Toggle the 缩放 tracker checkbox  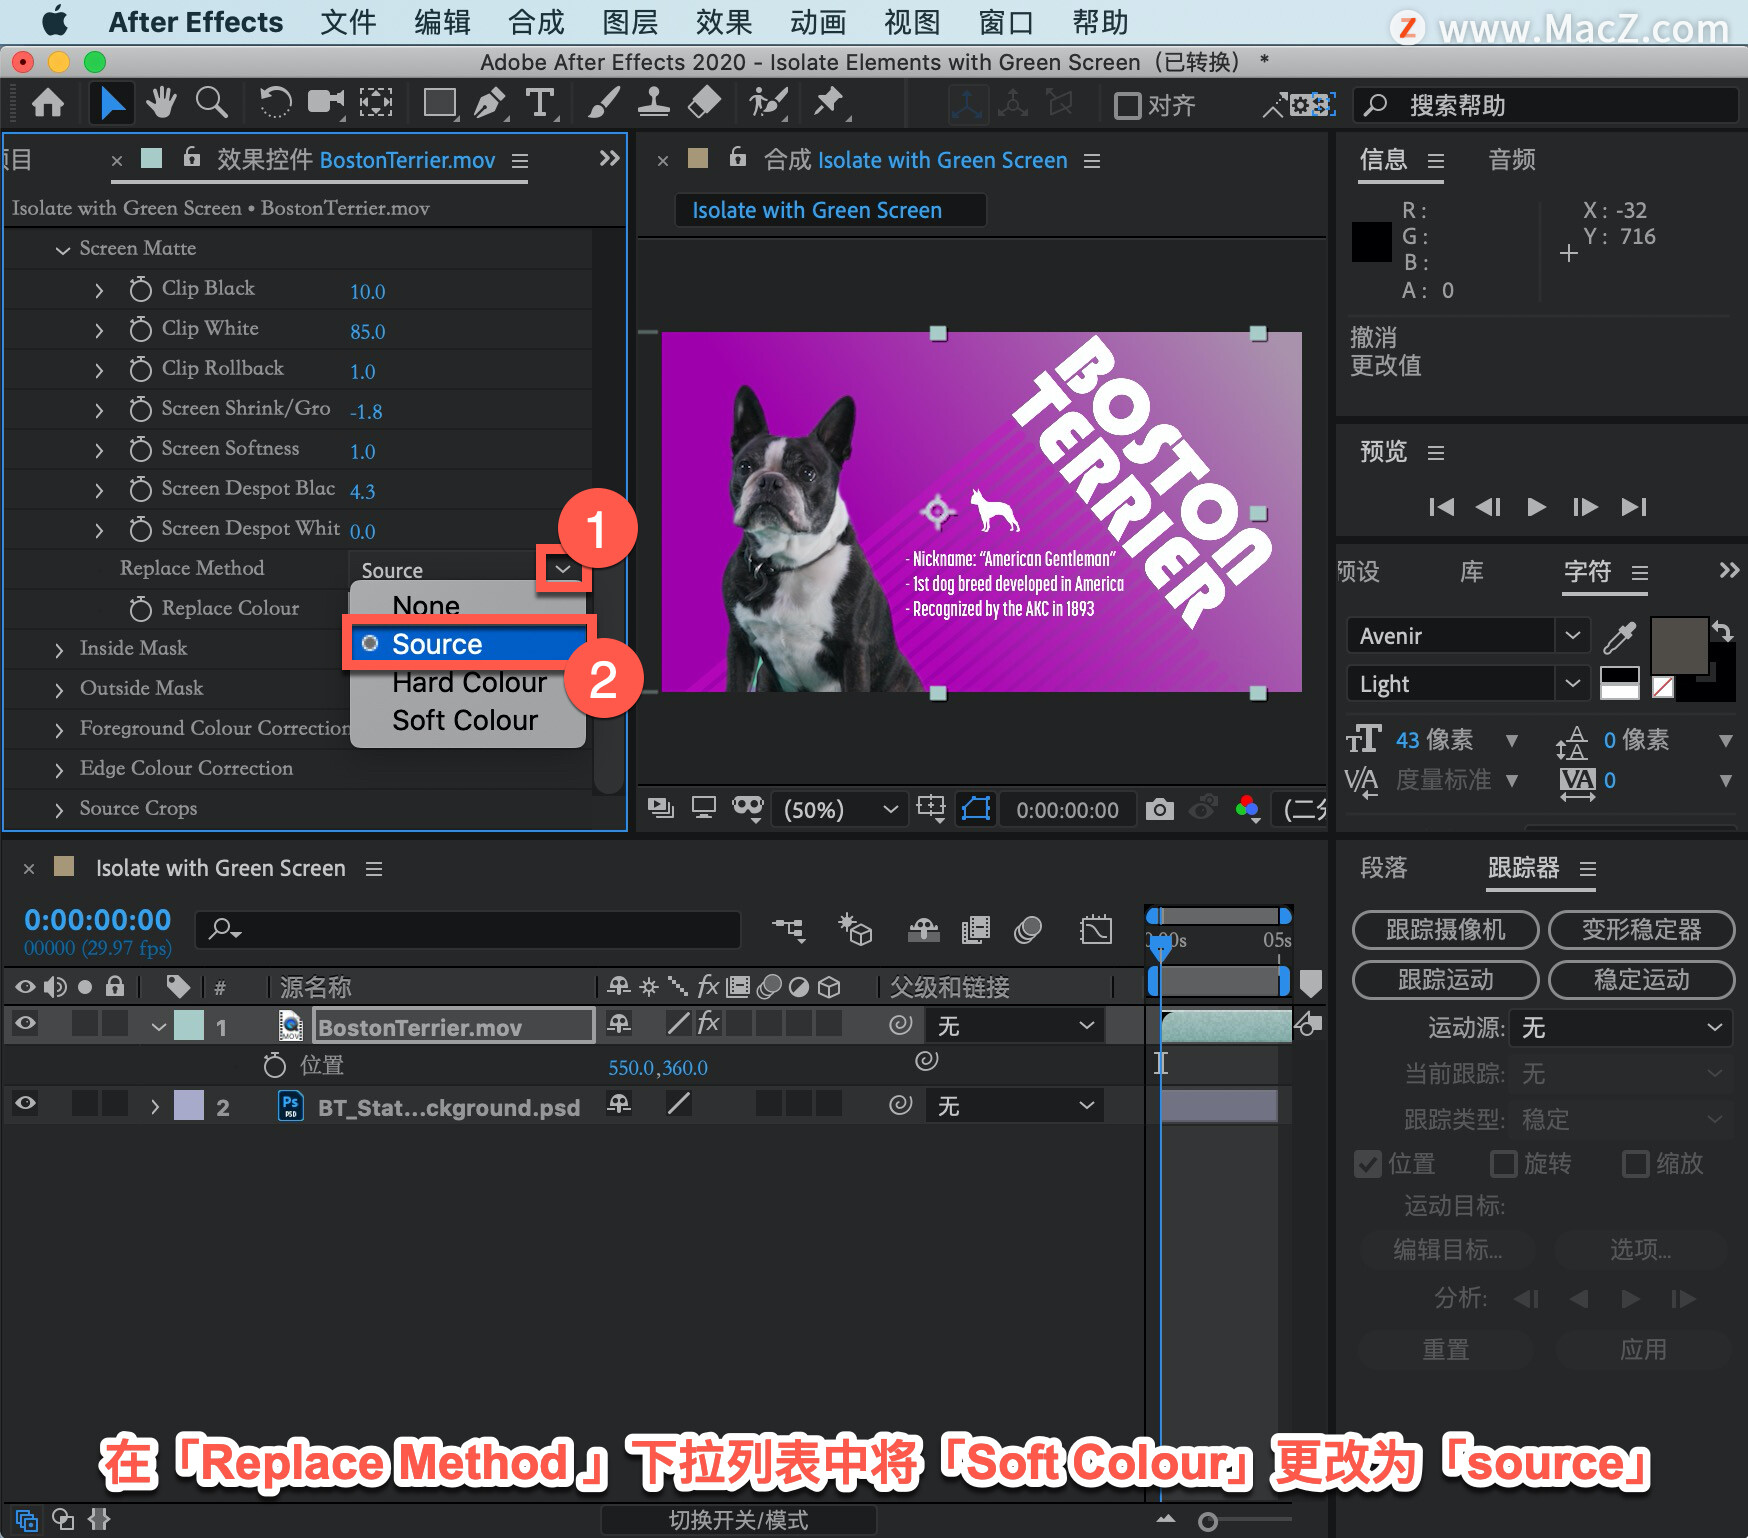(x=1635, y=1164)
